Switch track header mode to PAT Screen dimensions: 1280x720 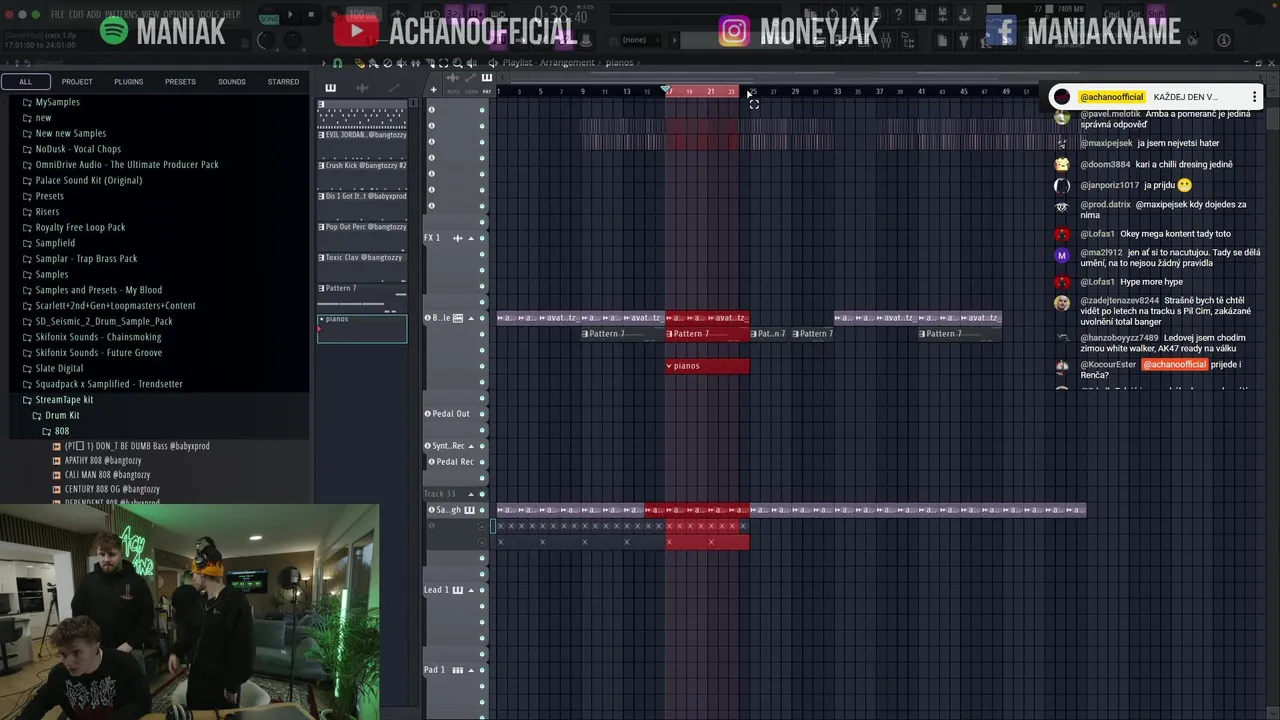[x=487, y=92]
